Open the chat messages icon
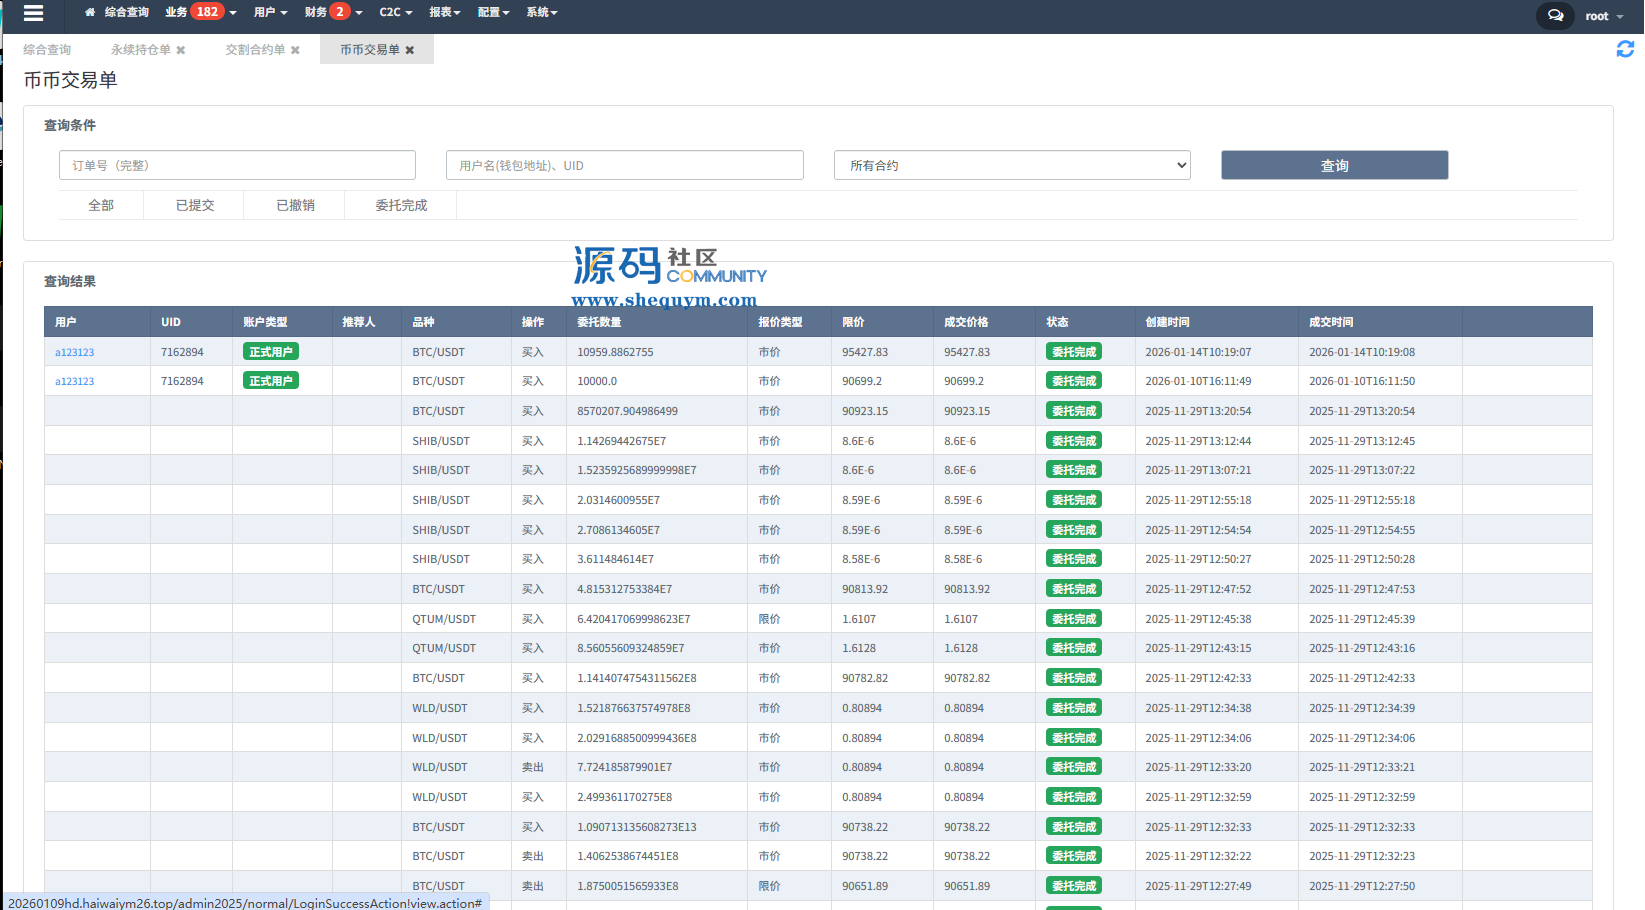This screenshot has width=1645, height=910. (1555, 16)
